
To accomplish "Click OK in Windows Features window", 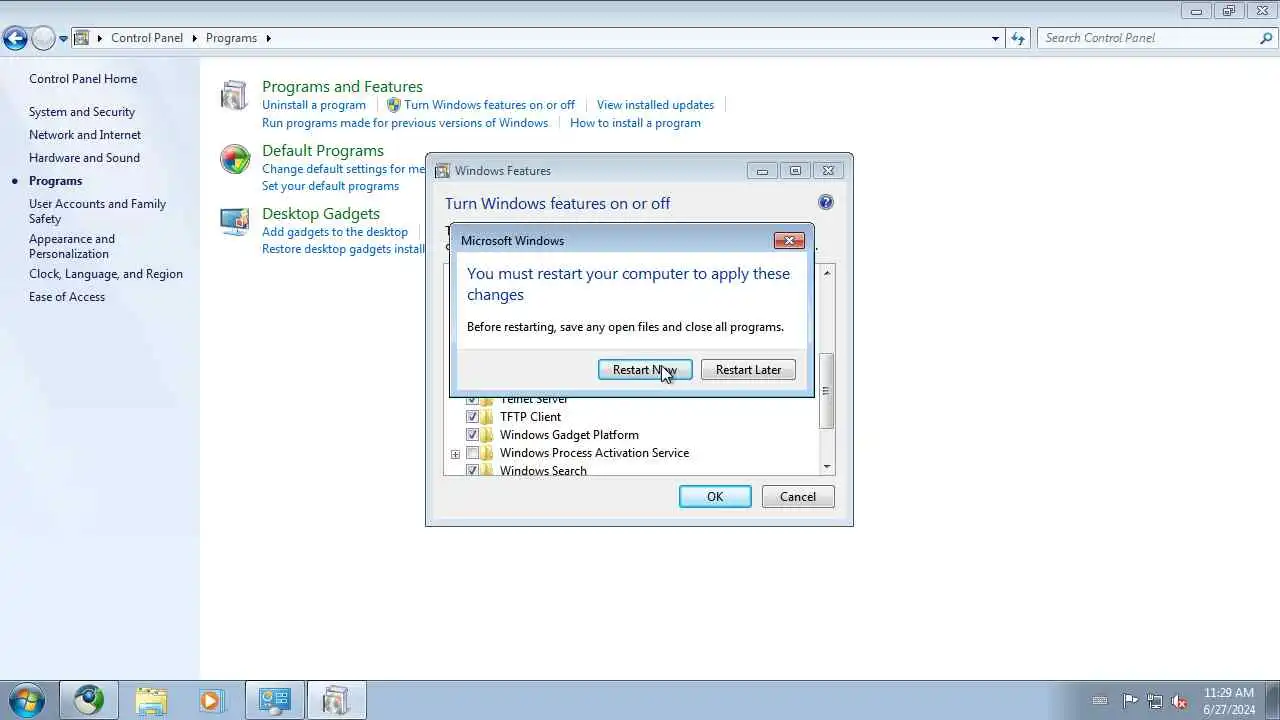I will point(715,497).
